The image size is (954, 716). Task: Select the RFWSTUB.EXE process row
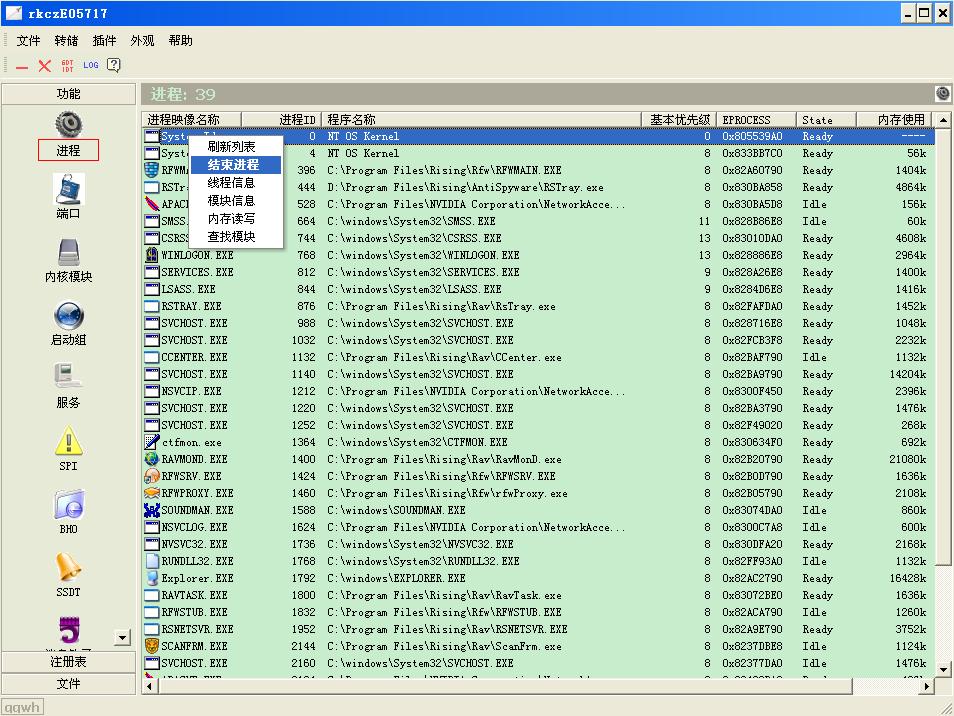(x=538, y=613)
